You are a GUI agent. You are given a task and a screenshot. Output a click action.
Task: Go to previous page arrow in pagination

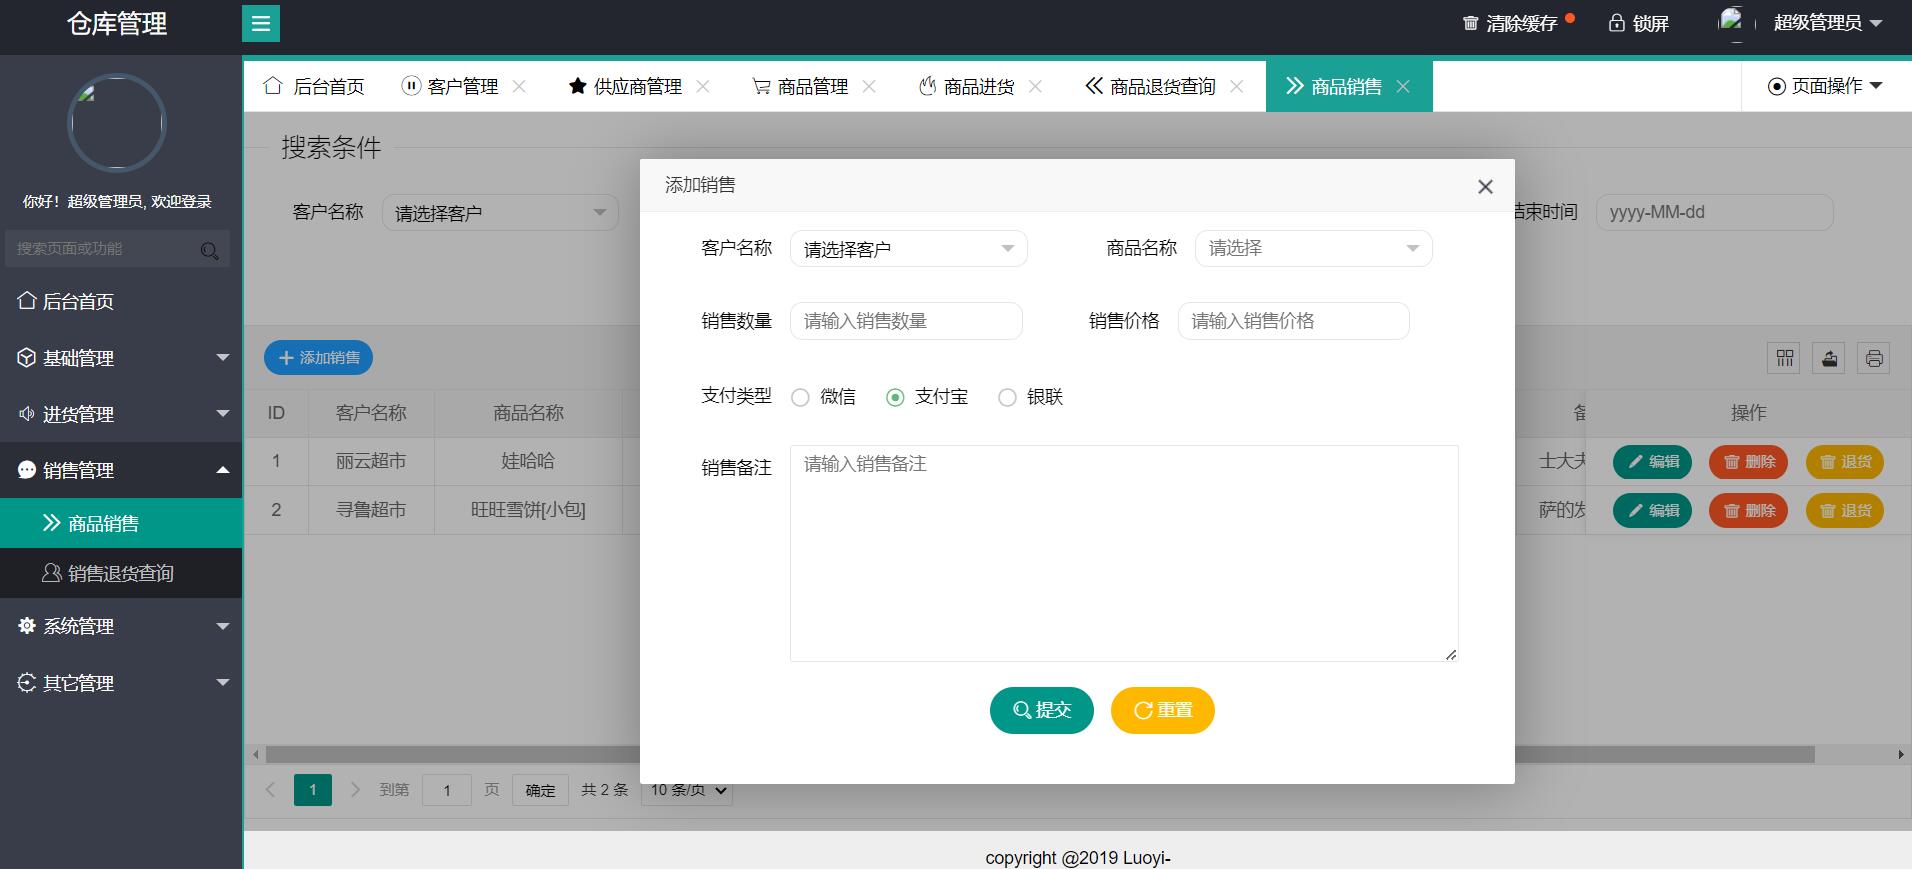tap(270, 790)
